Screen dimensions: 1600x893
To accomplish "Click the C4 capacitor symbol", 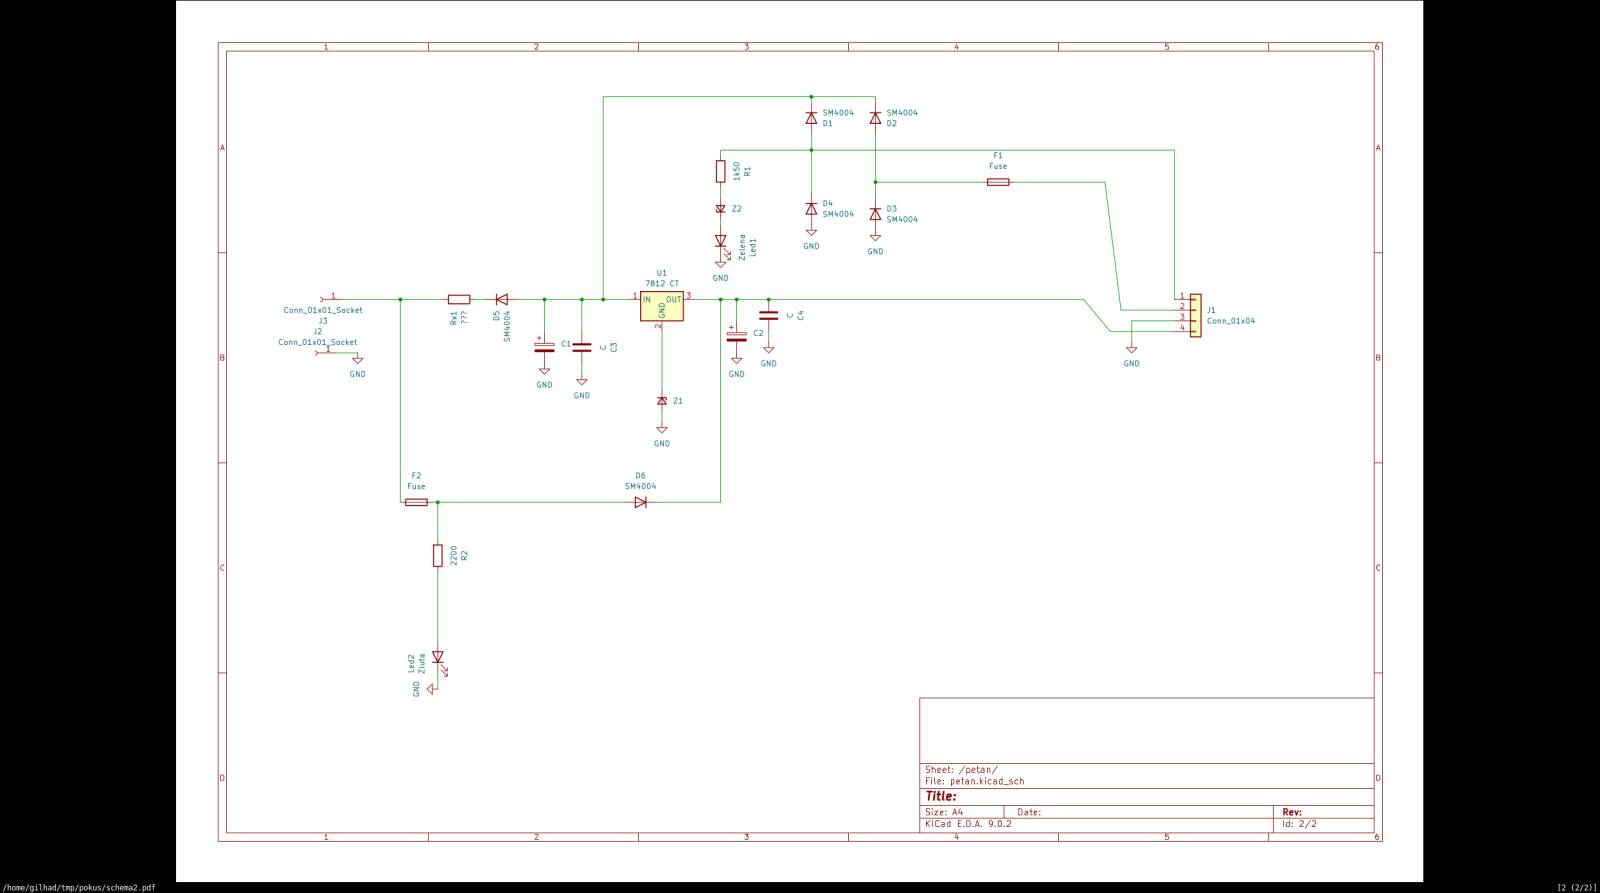I will (768, 315).
